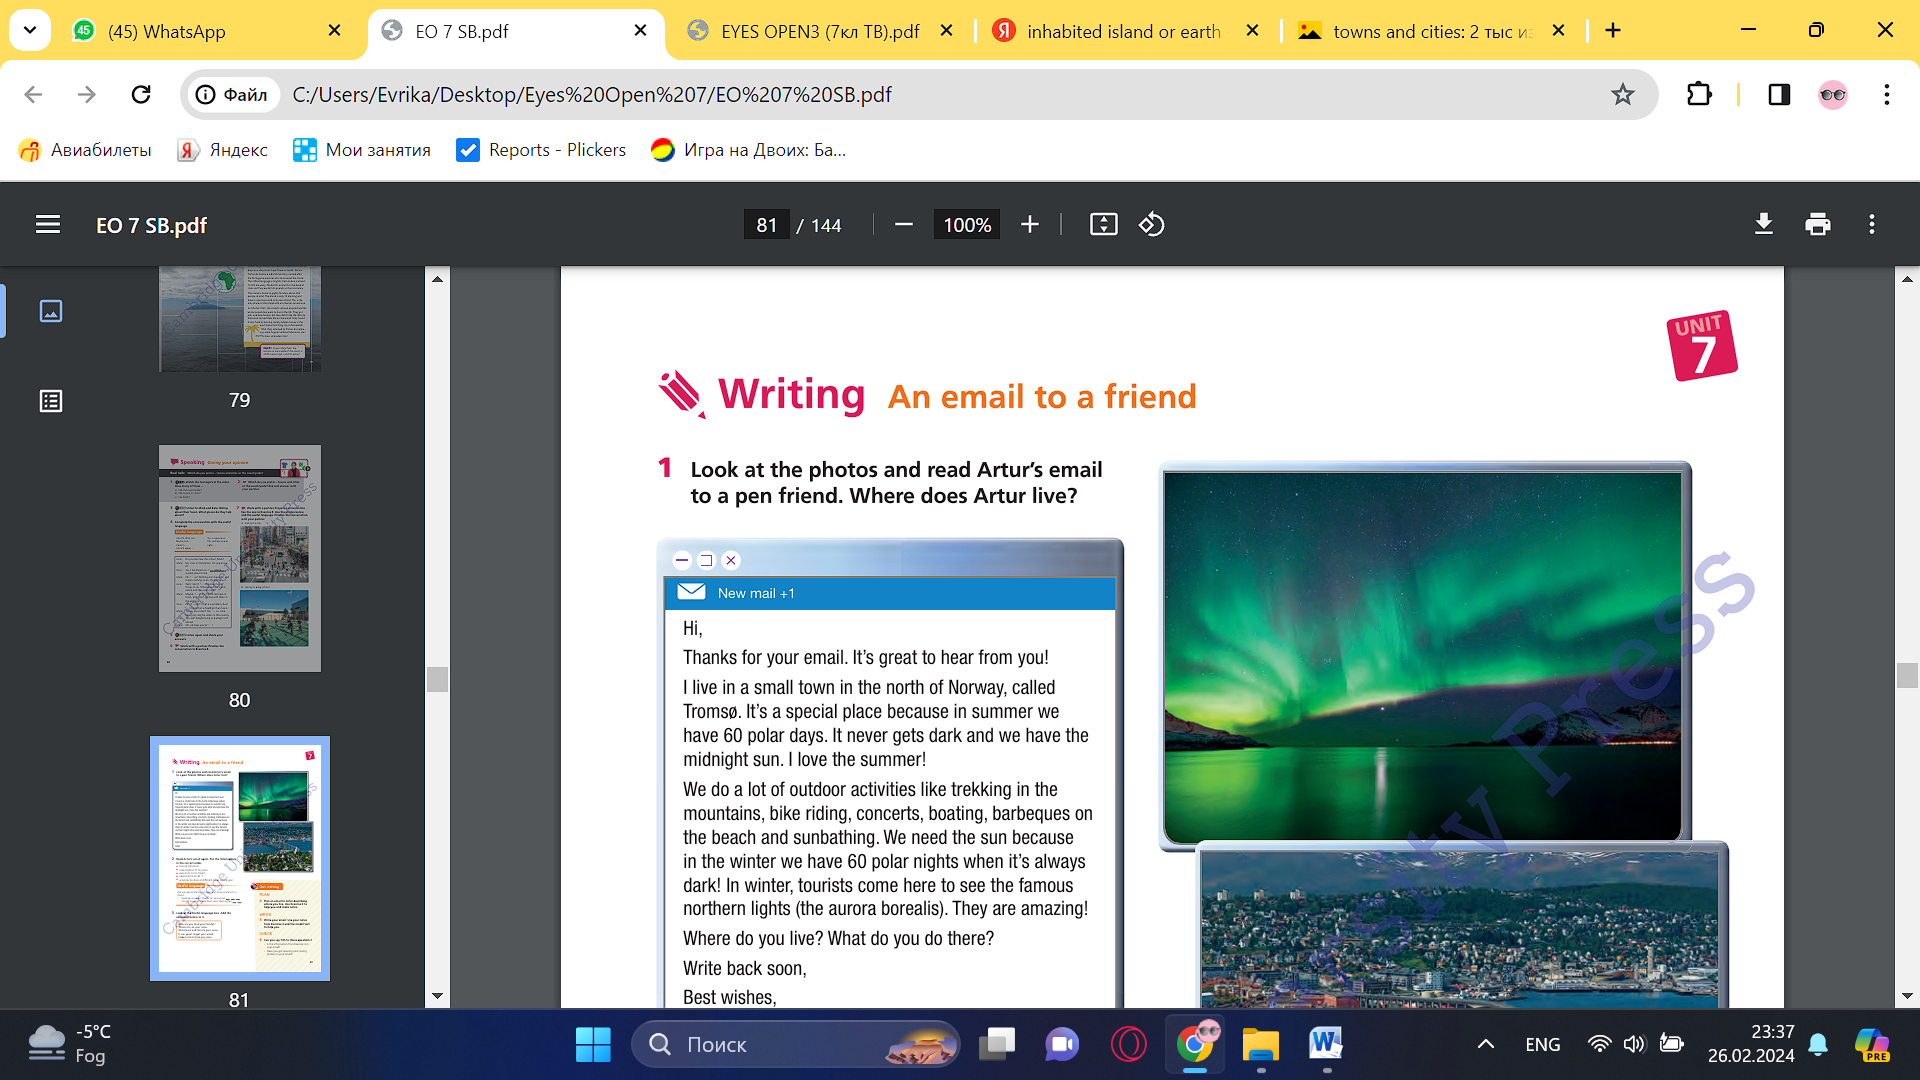Reload the current page
1920x1080 pixels.
[x=141, y=94]
